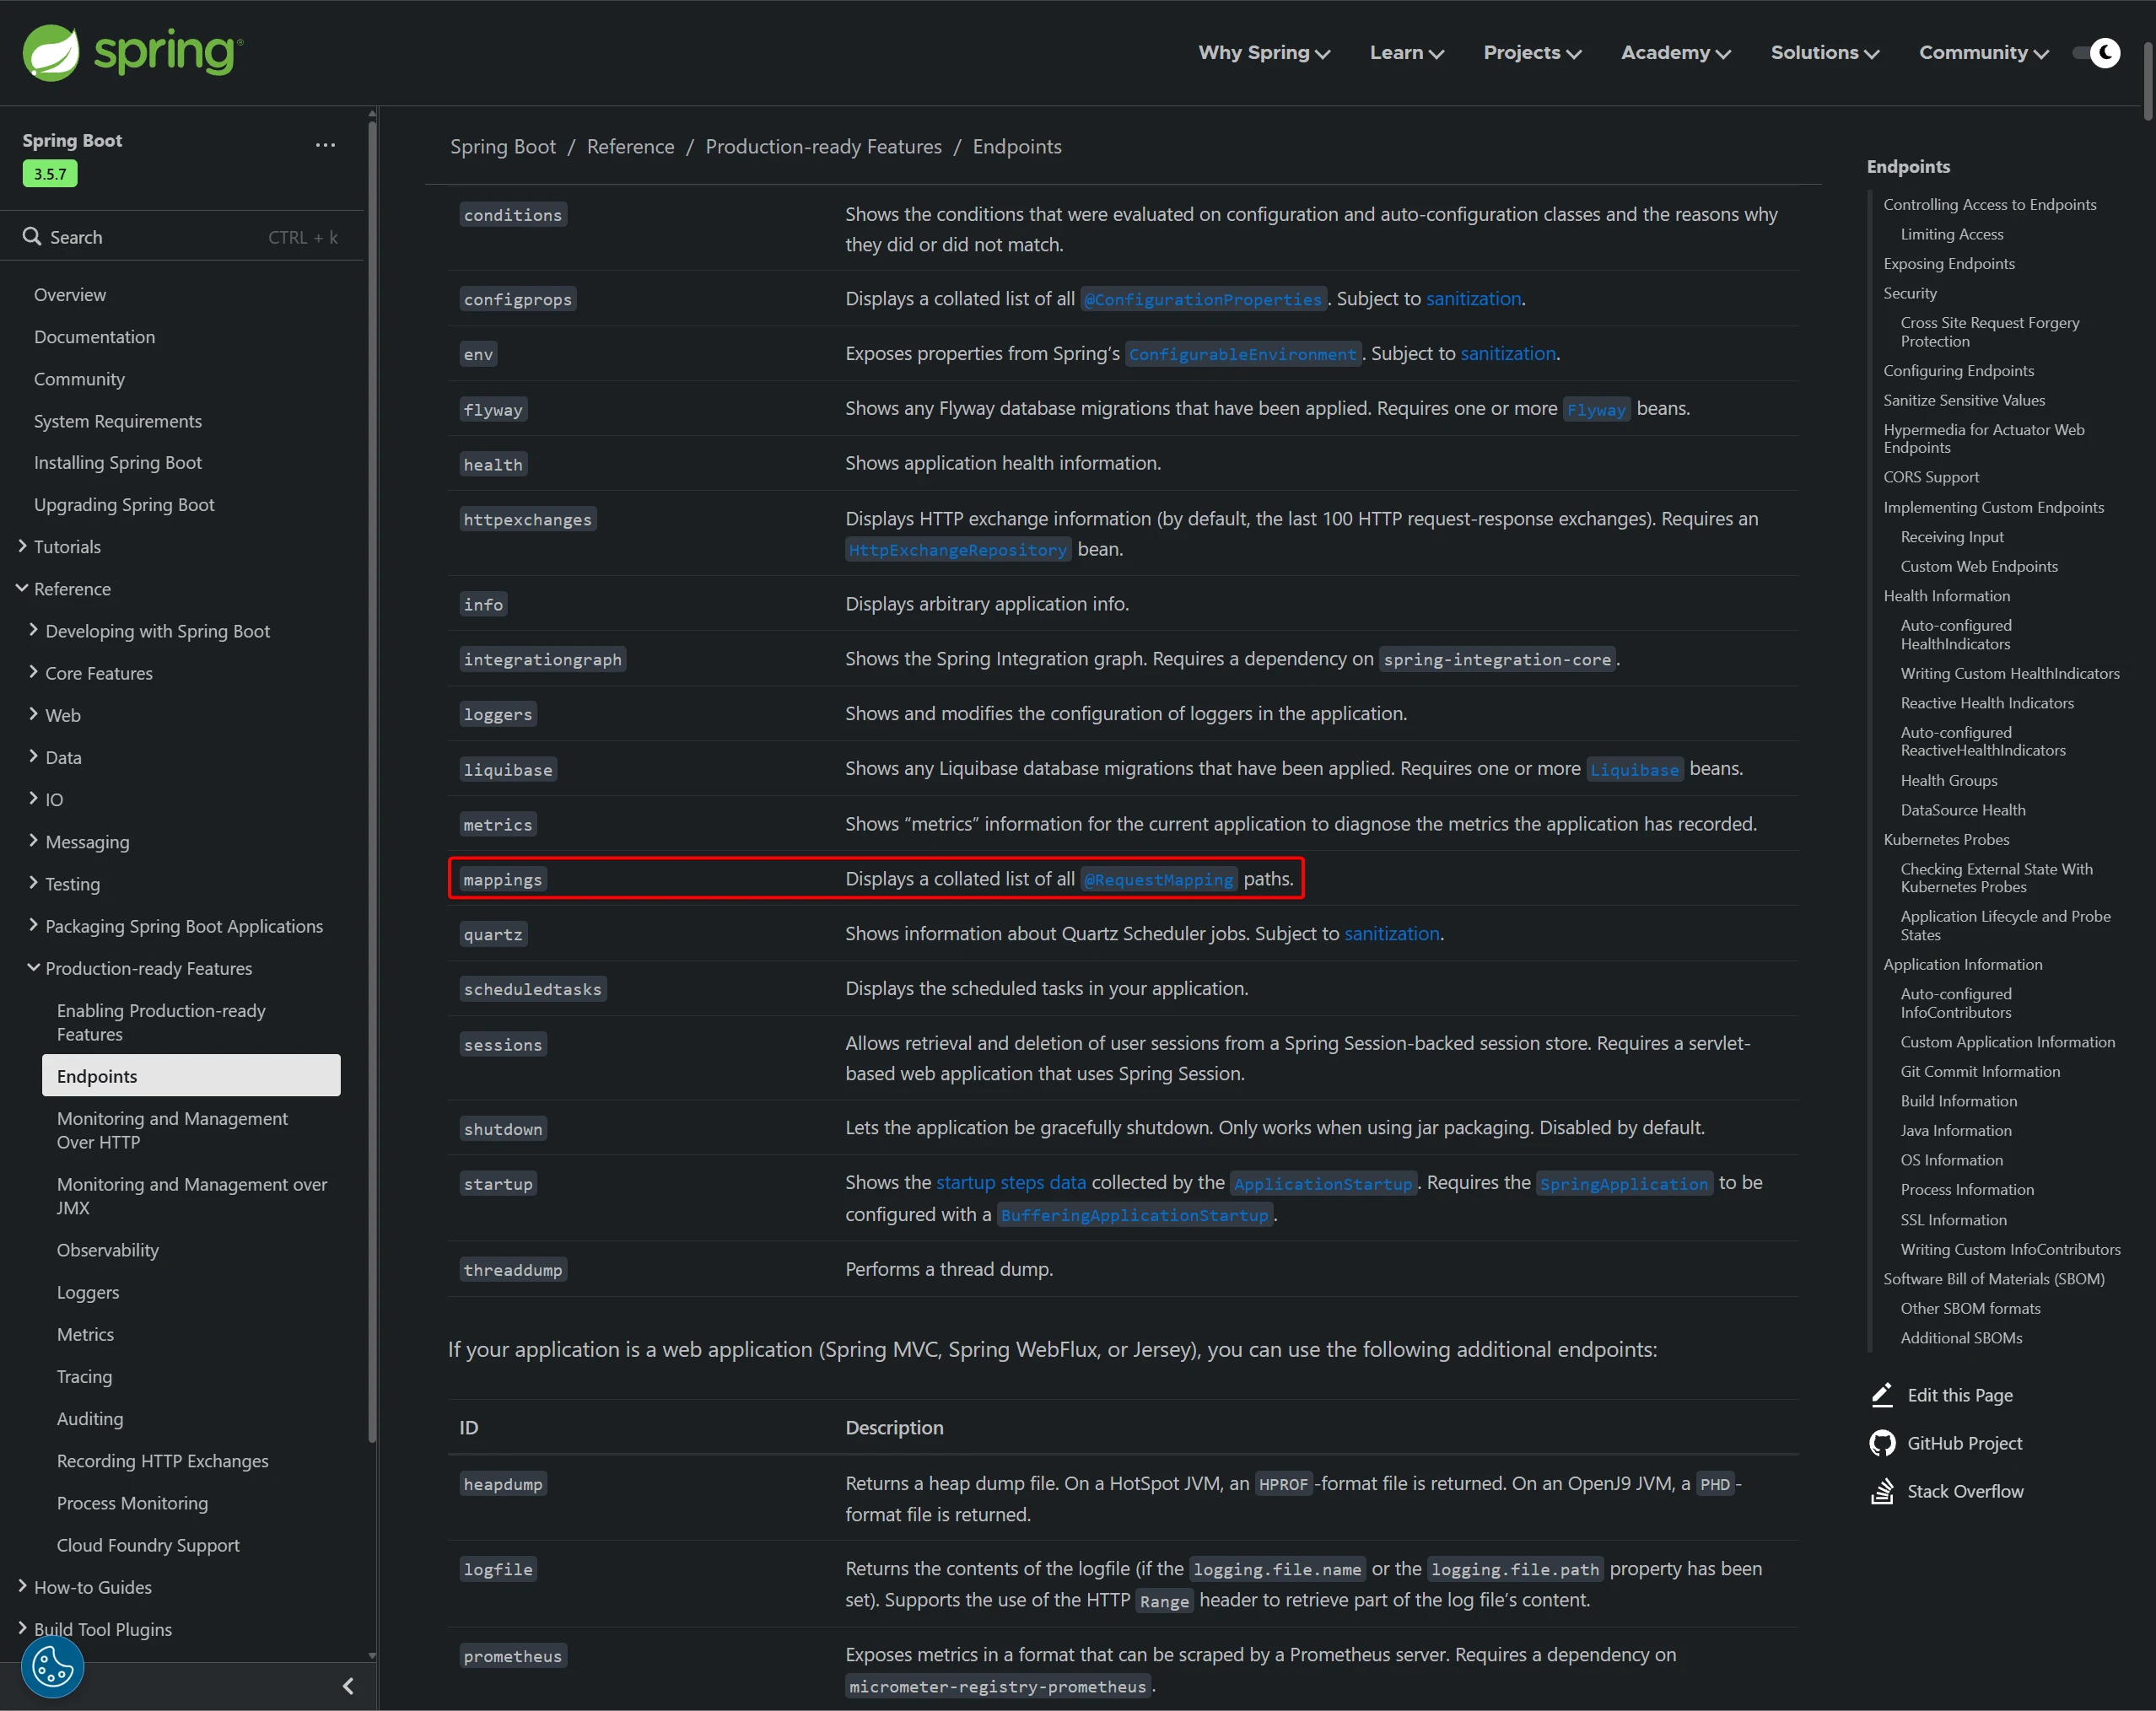Click the GitHub Project icon

click(1882, 1443)
